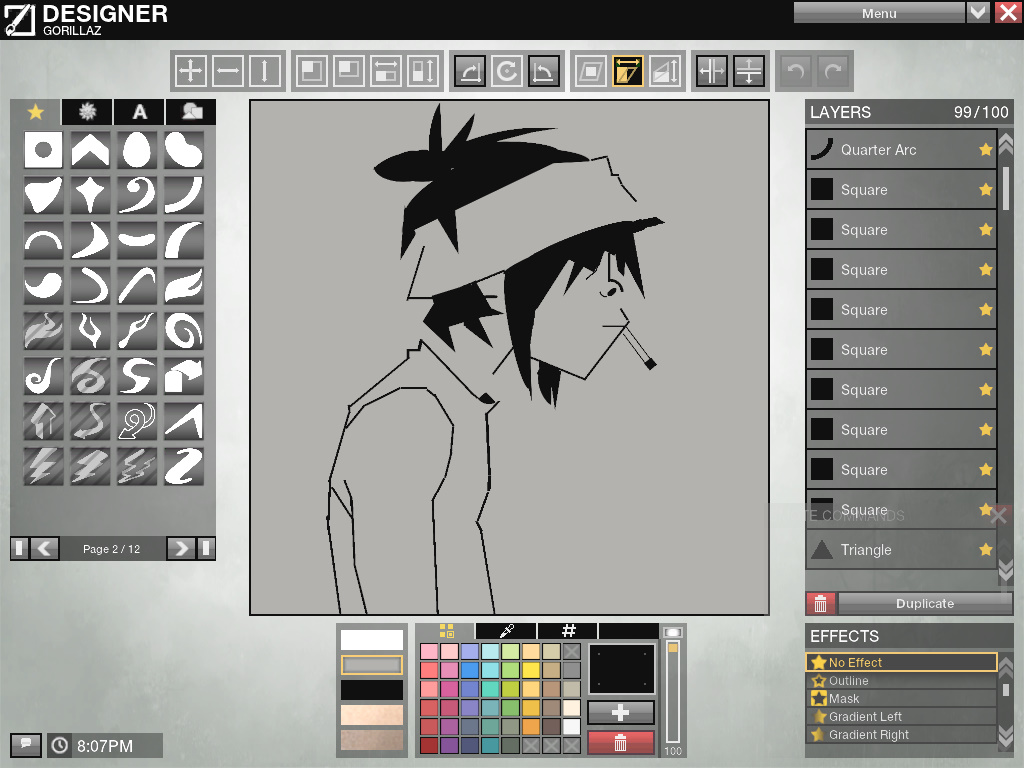Click the Duplicate layer button
This screenshot has width=1024, height=768.
tap(924, 603)
